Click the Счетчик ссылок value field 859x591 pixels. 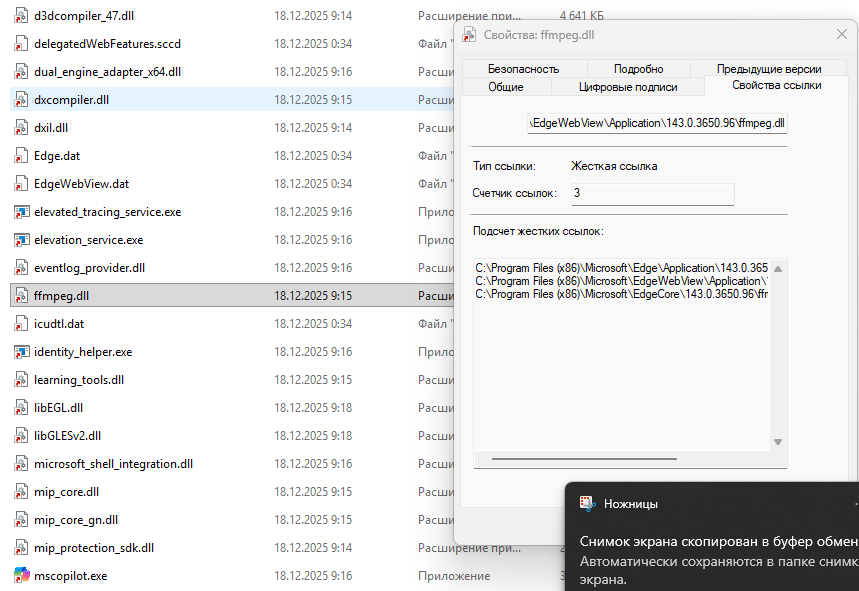[652, 193]
